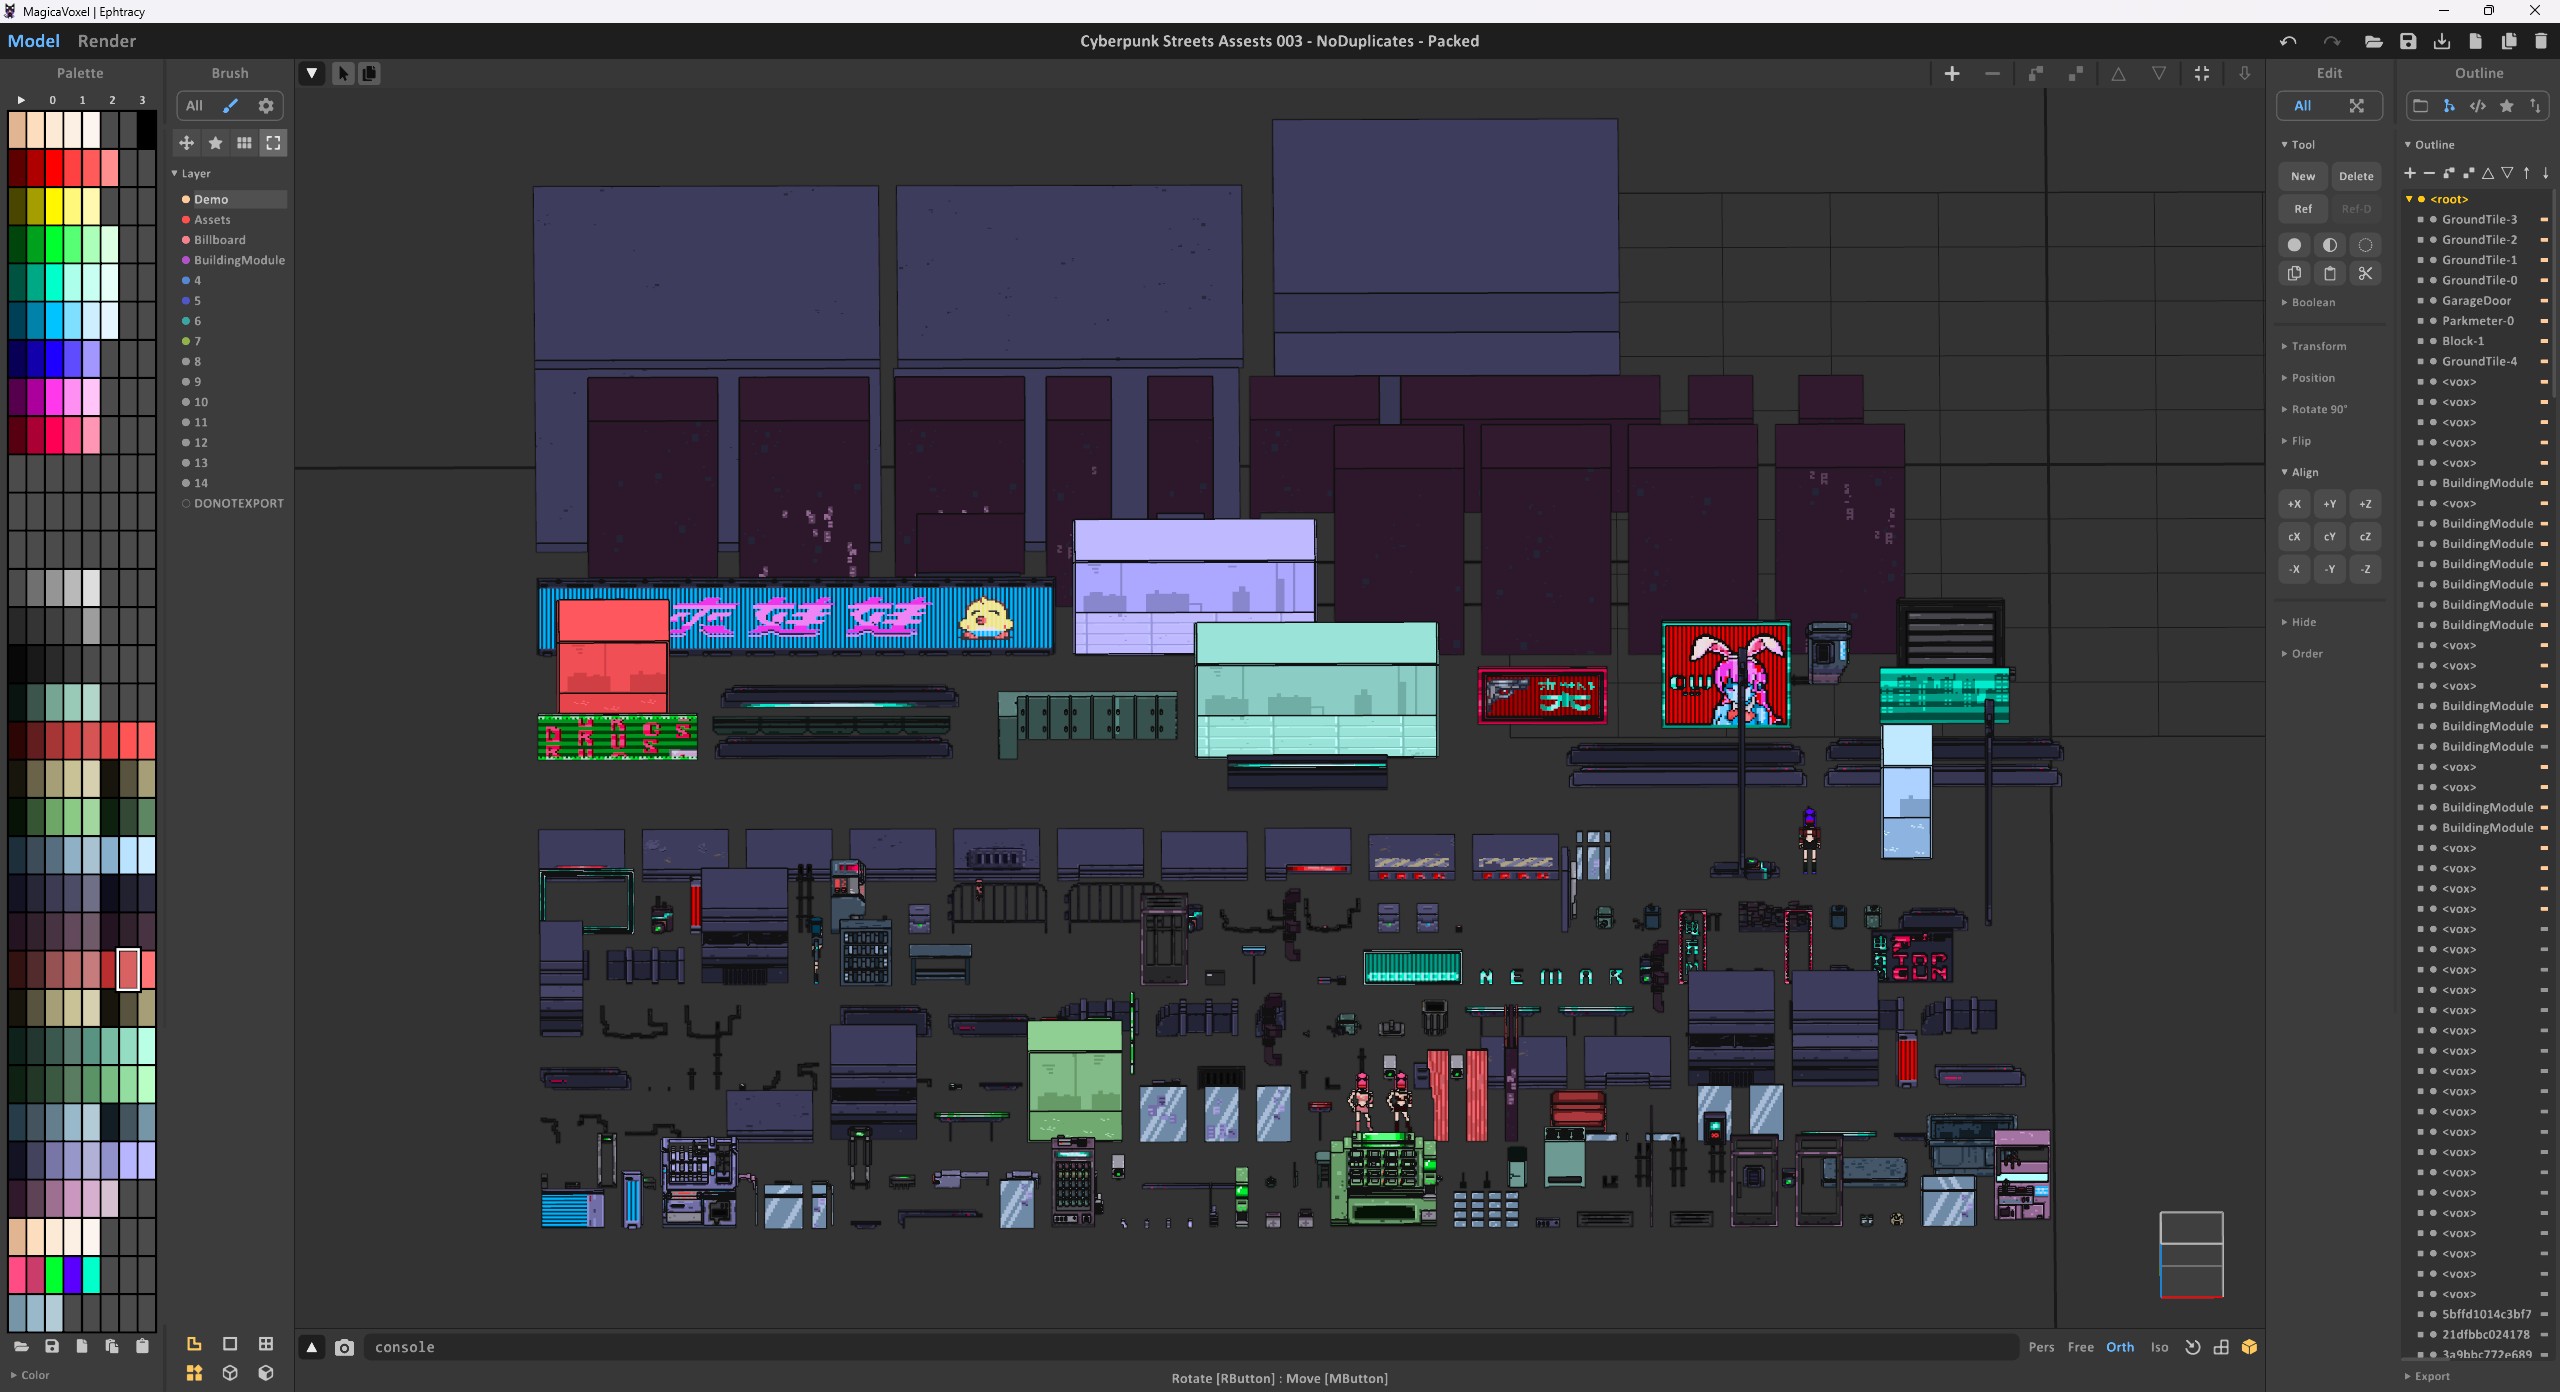
Task: Click the half-circle inverse selection icon
Action: click(x=2330, y=245)
